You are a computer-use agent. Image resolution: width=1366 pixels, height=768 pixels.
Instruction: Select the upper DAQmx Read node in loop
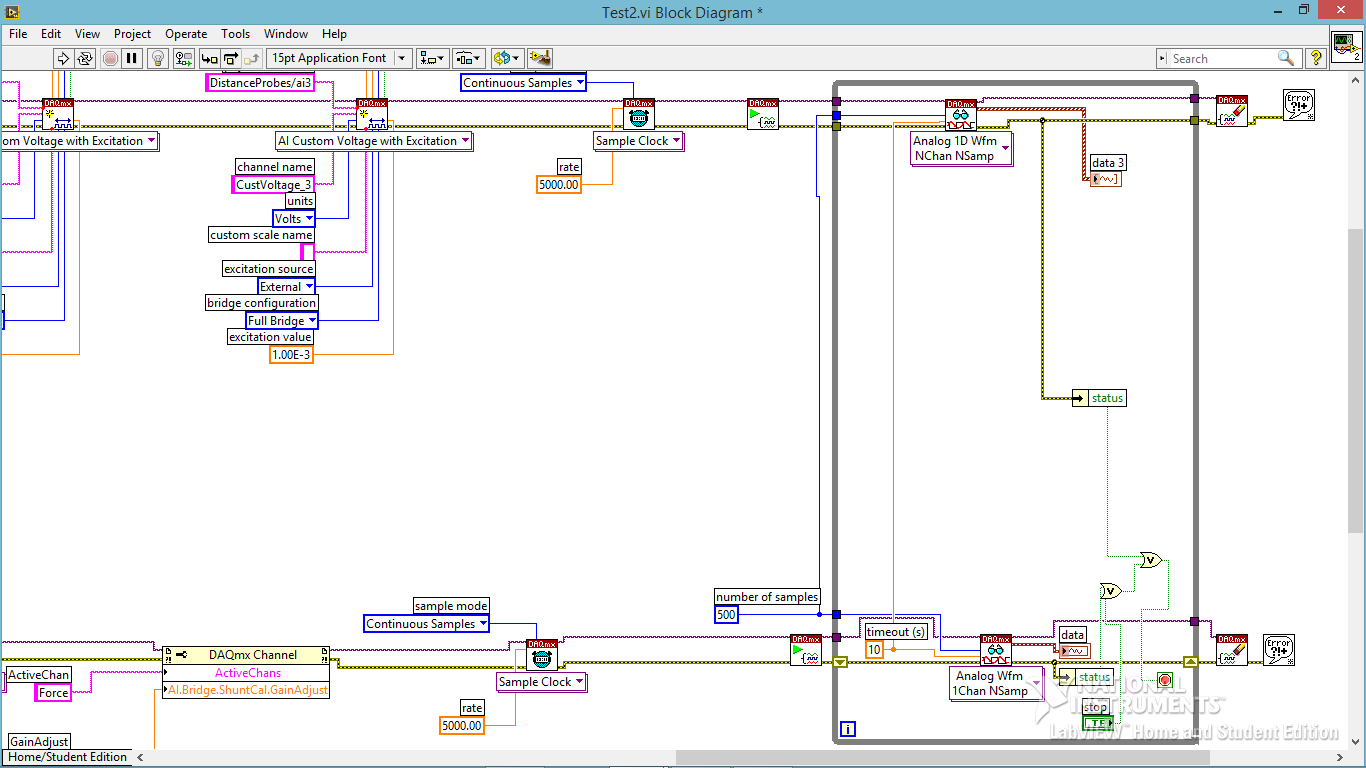pos(961,115)
